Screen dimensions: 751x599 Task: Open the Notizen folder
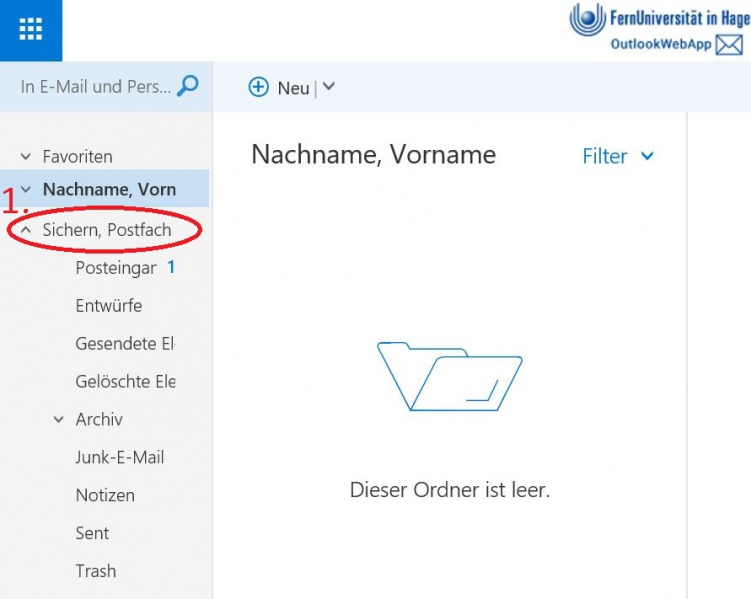105,495
